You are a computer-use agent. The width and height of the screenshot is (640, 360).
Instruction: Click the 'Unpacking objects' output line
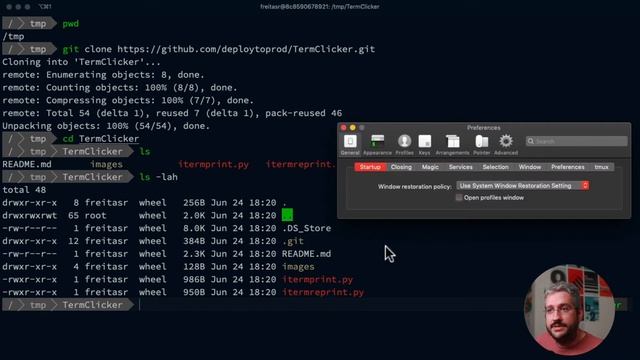(106, 126)
